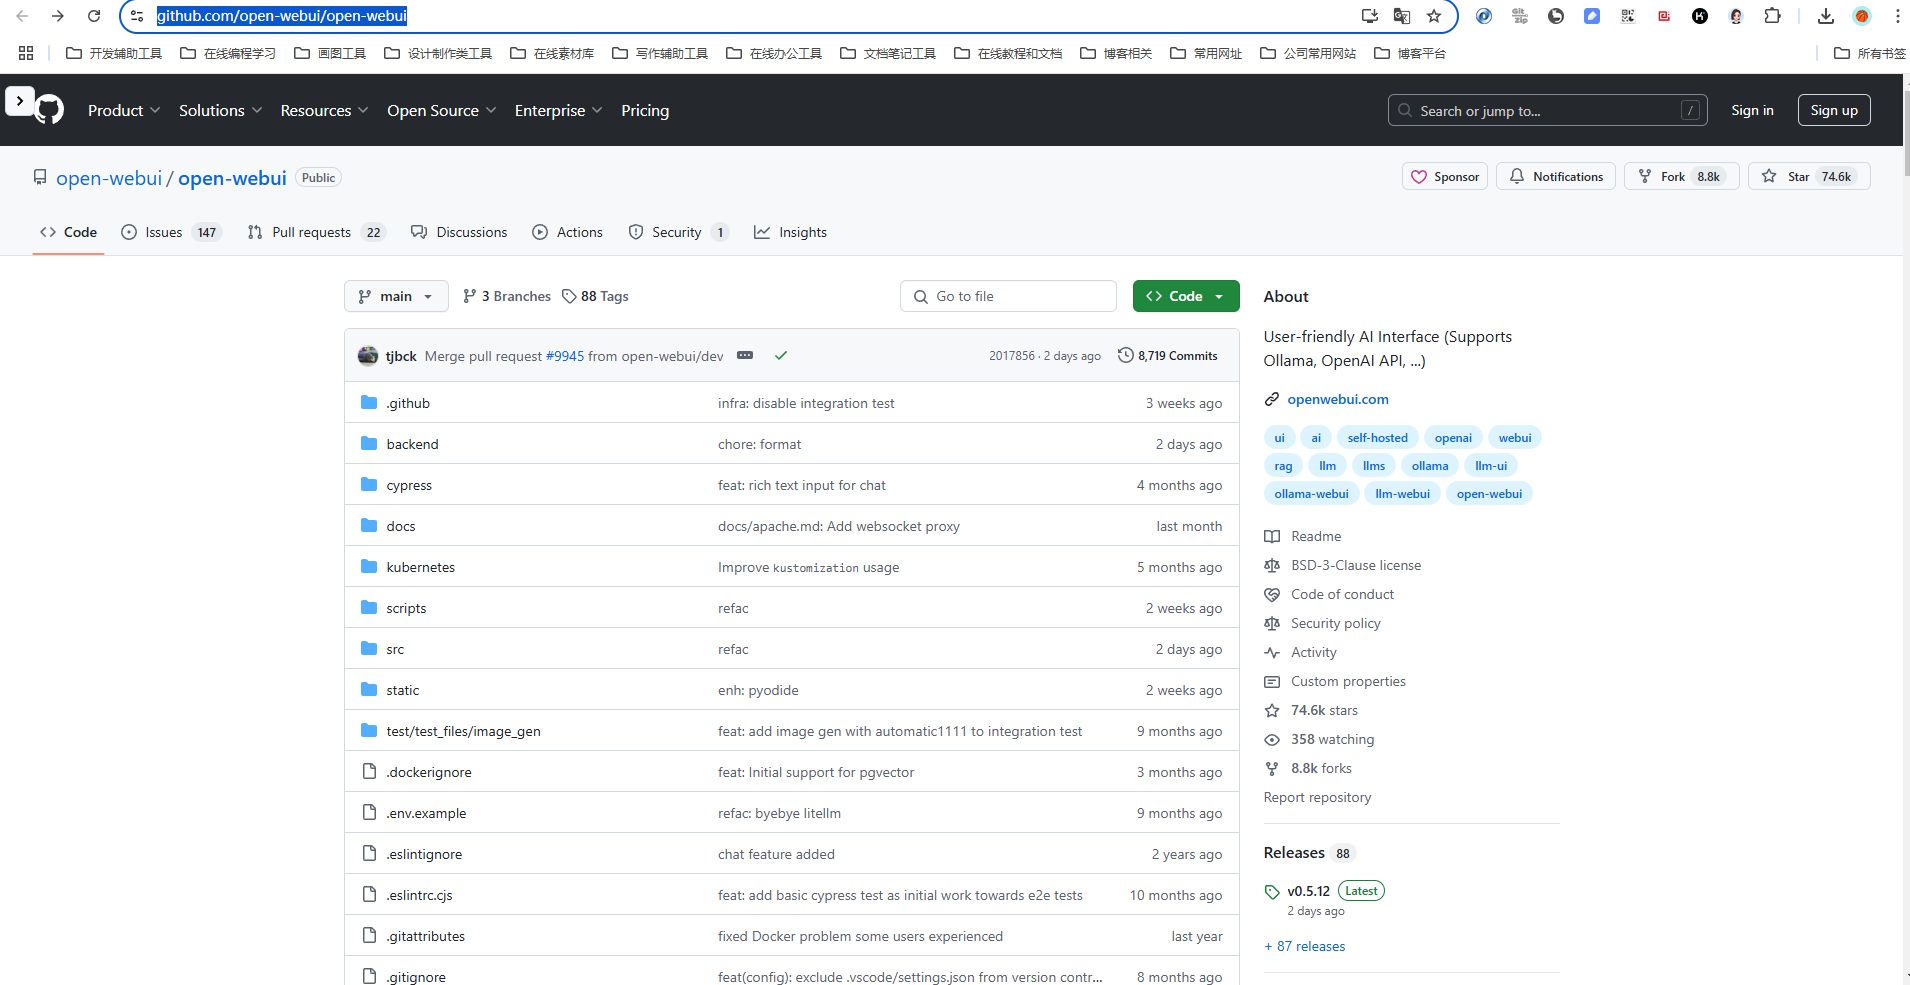1910x985 pixels.
Task: Star the open-webui repository
Action: [1789, 177]
